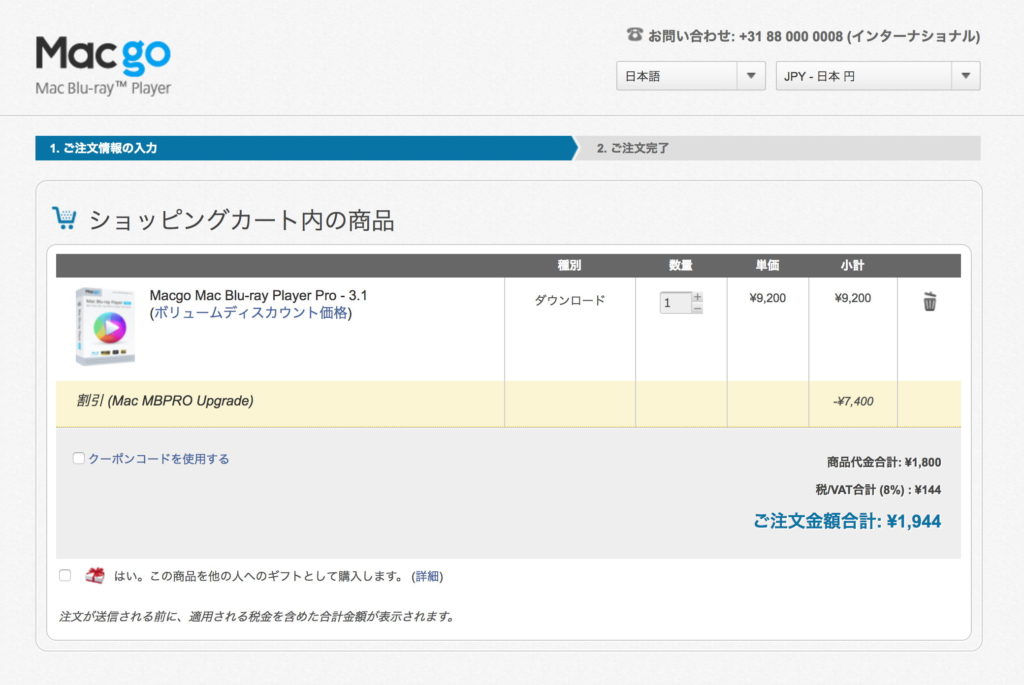Click the gift box icon
The height and width of the screenshot is (685, 1024).
[x=95, y=575]
